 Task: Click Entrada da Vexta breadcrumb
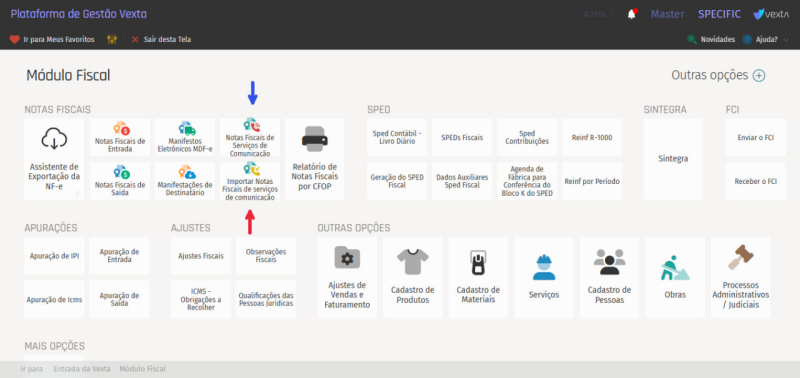82,369
